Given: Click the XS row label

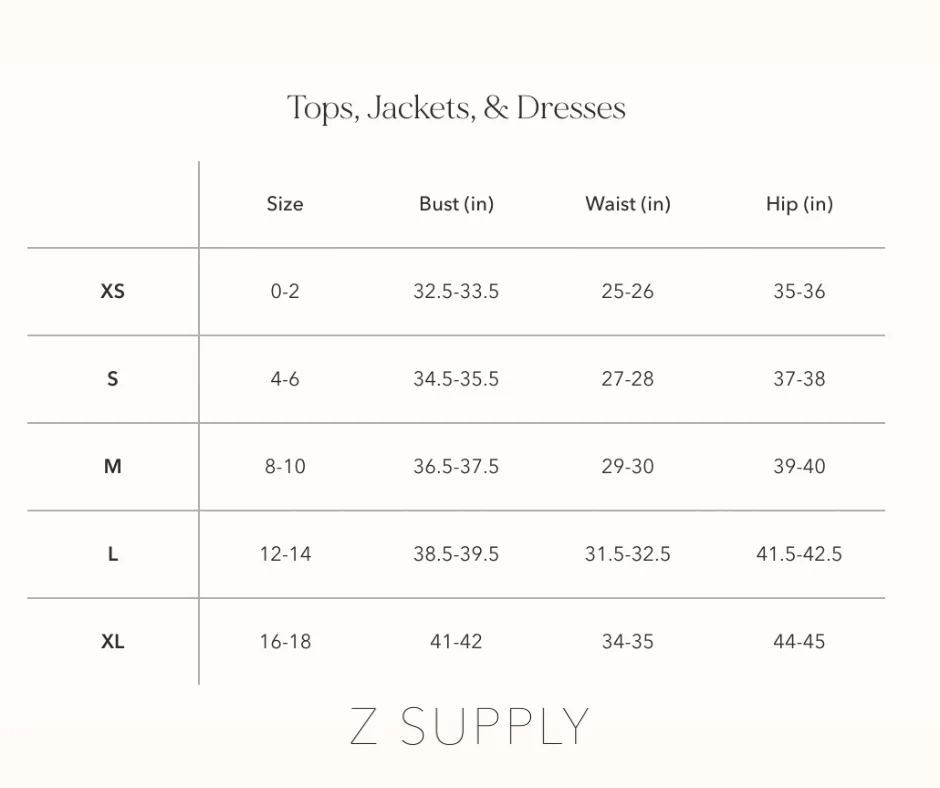Looking at the screenshot, I should 113,292.
